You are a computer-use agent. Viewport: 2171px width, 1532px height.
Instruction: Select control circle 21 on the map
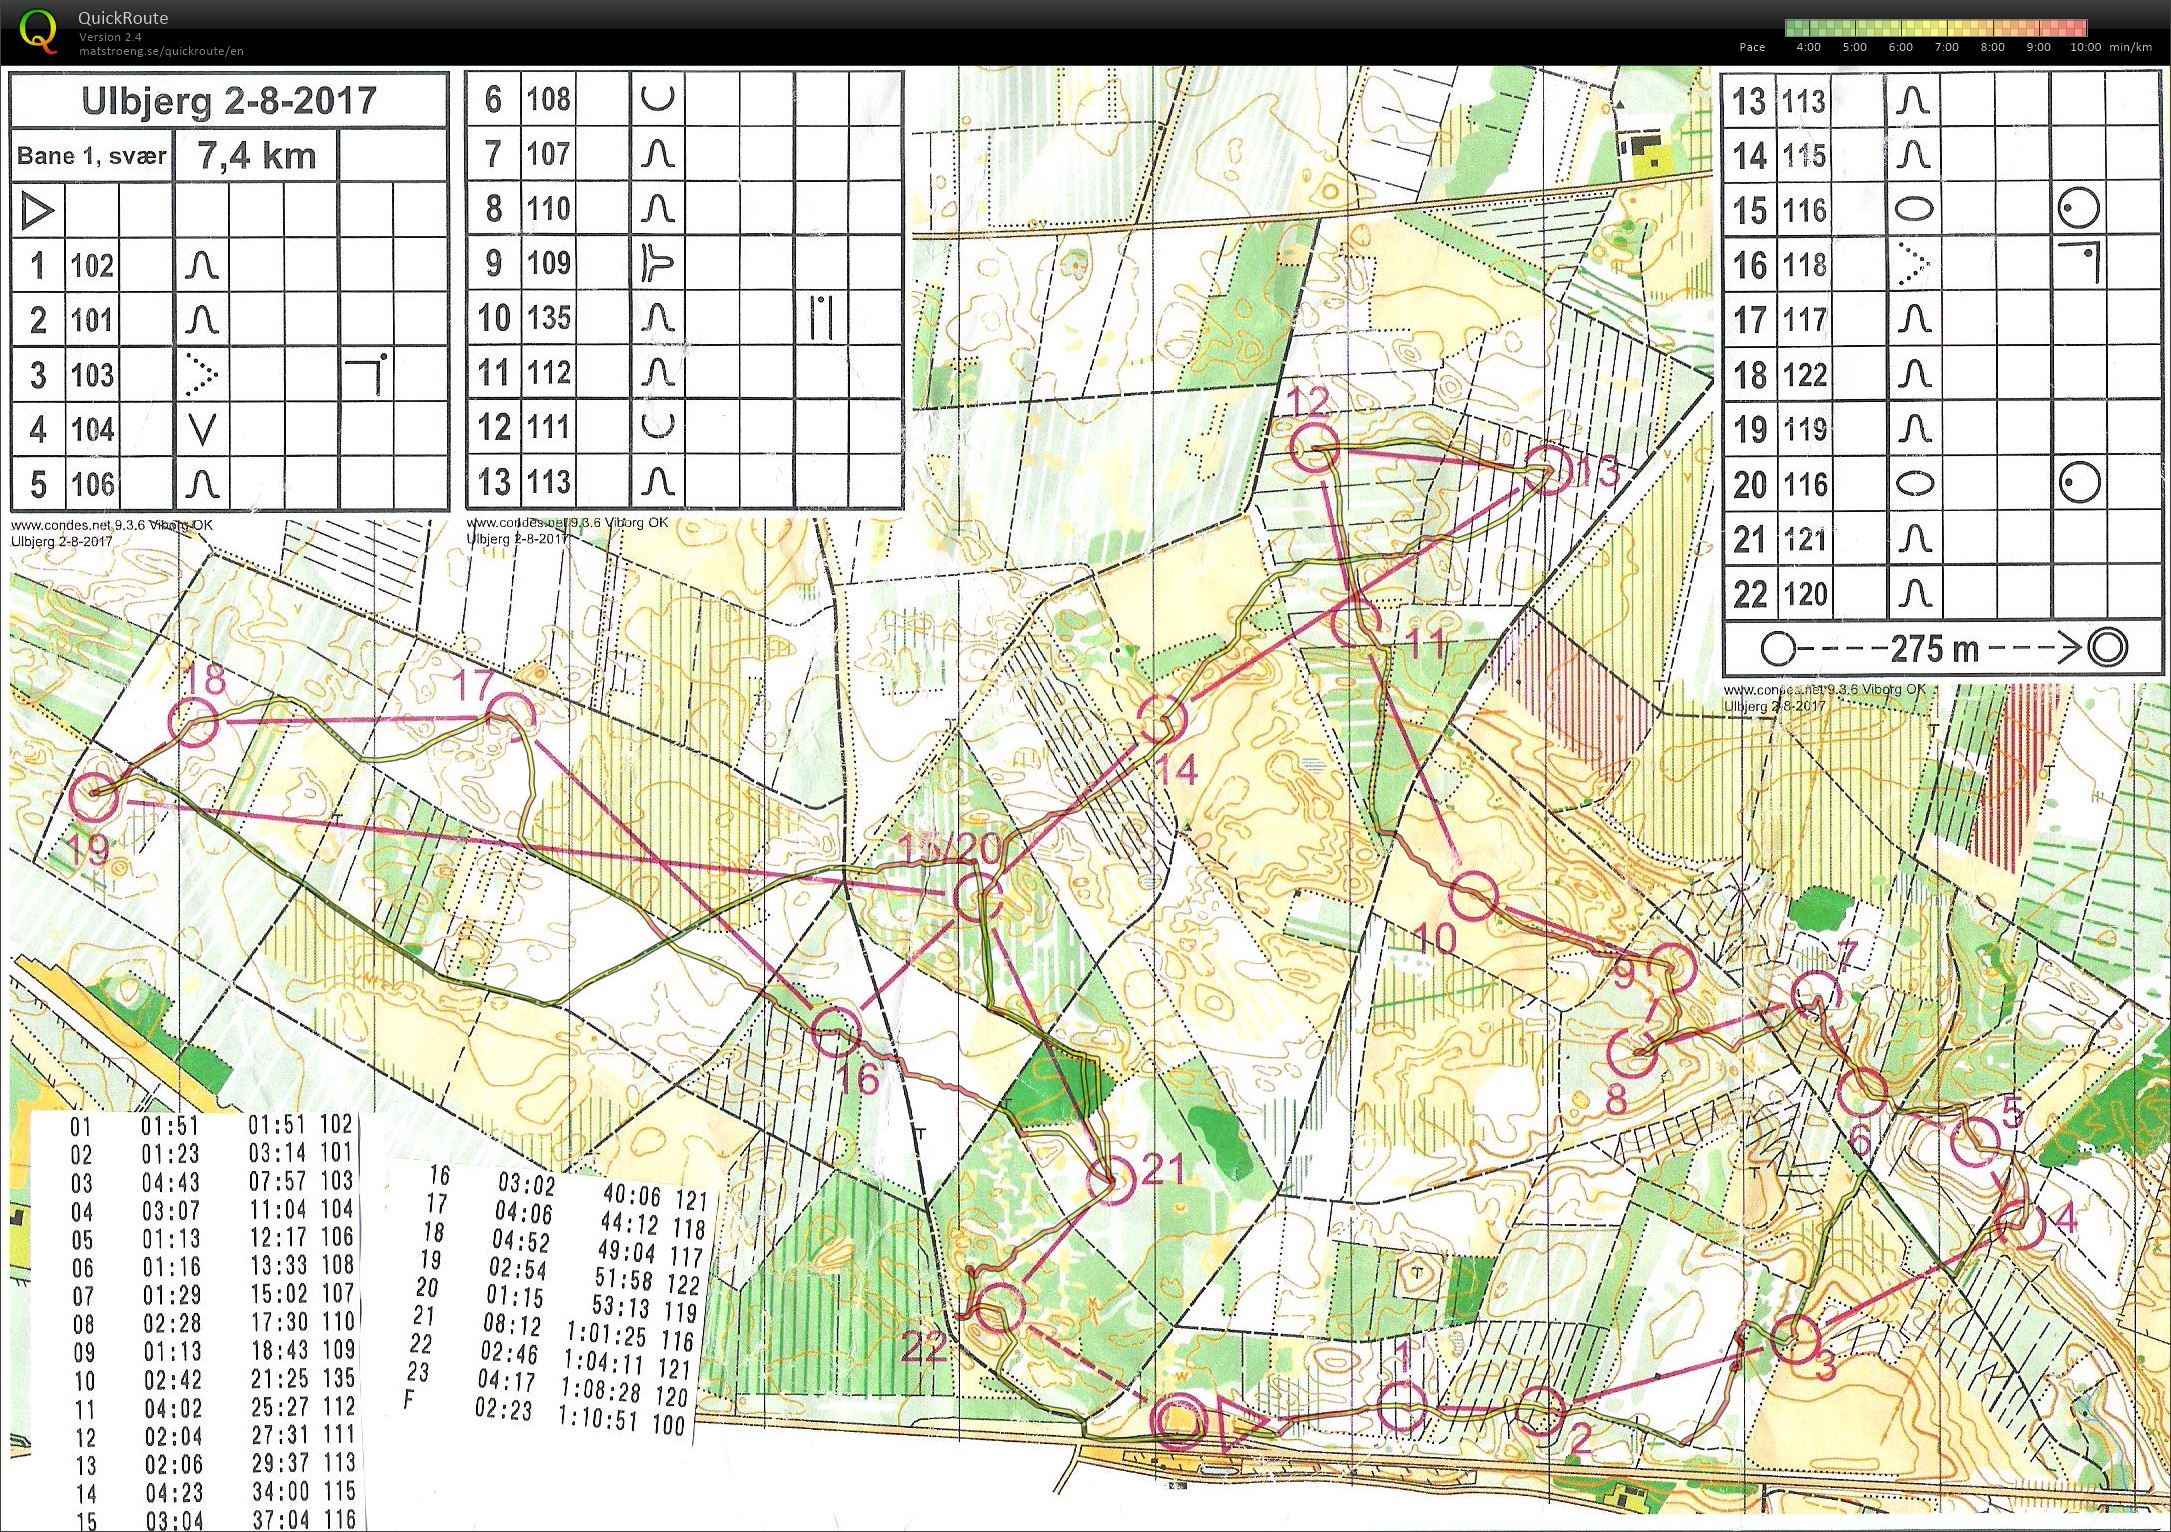(1112, 1180)
